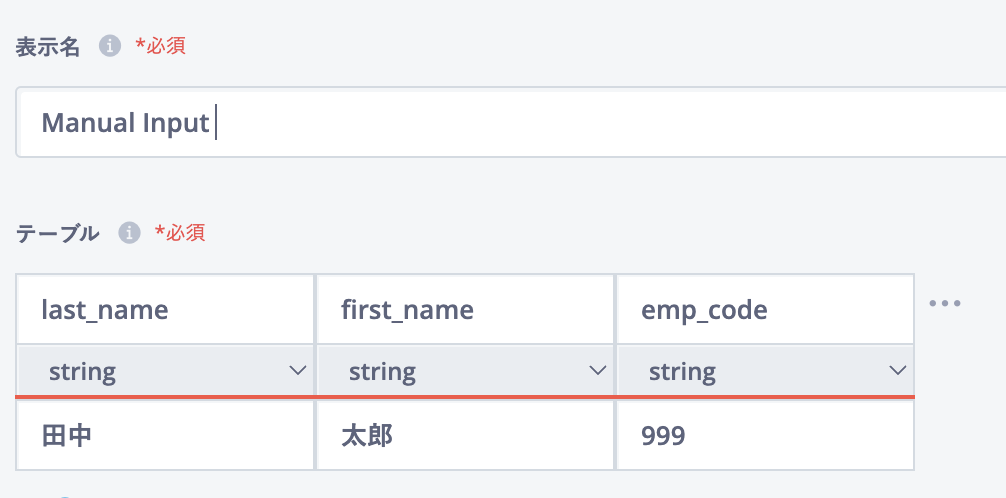Open the string type dropdown under emp_code
This screenshot has width=1006, height=498.
(x=765, y=370)
